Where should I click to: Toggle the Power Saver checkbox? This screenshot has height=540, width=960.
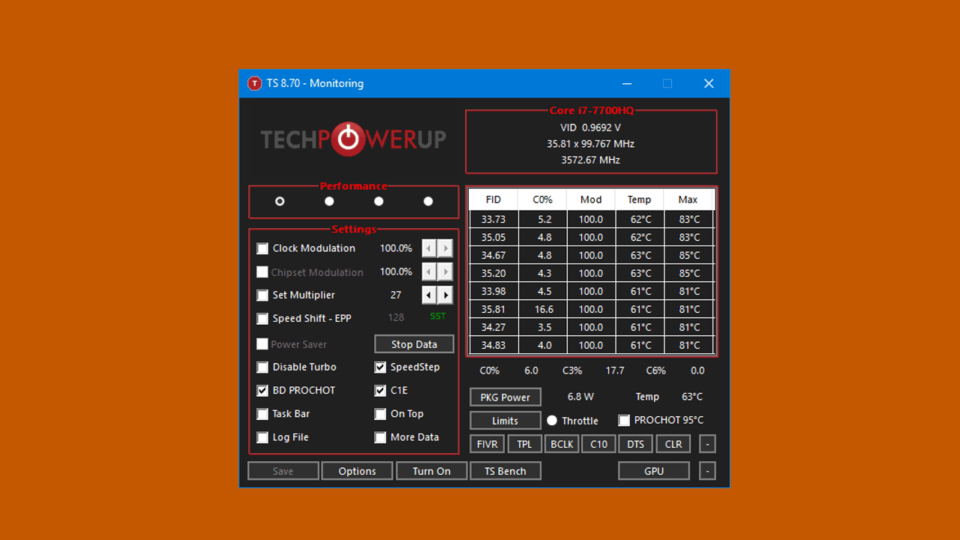pyautogui.click(x=263, y=344)
